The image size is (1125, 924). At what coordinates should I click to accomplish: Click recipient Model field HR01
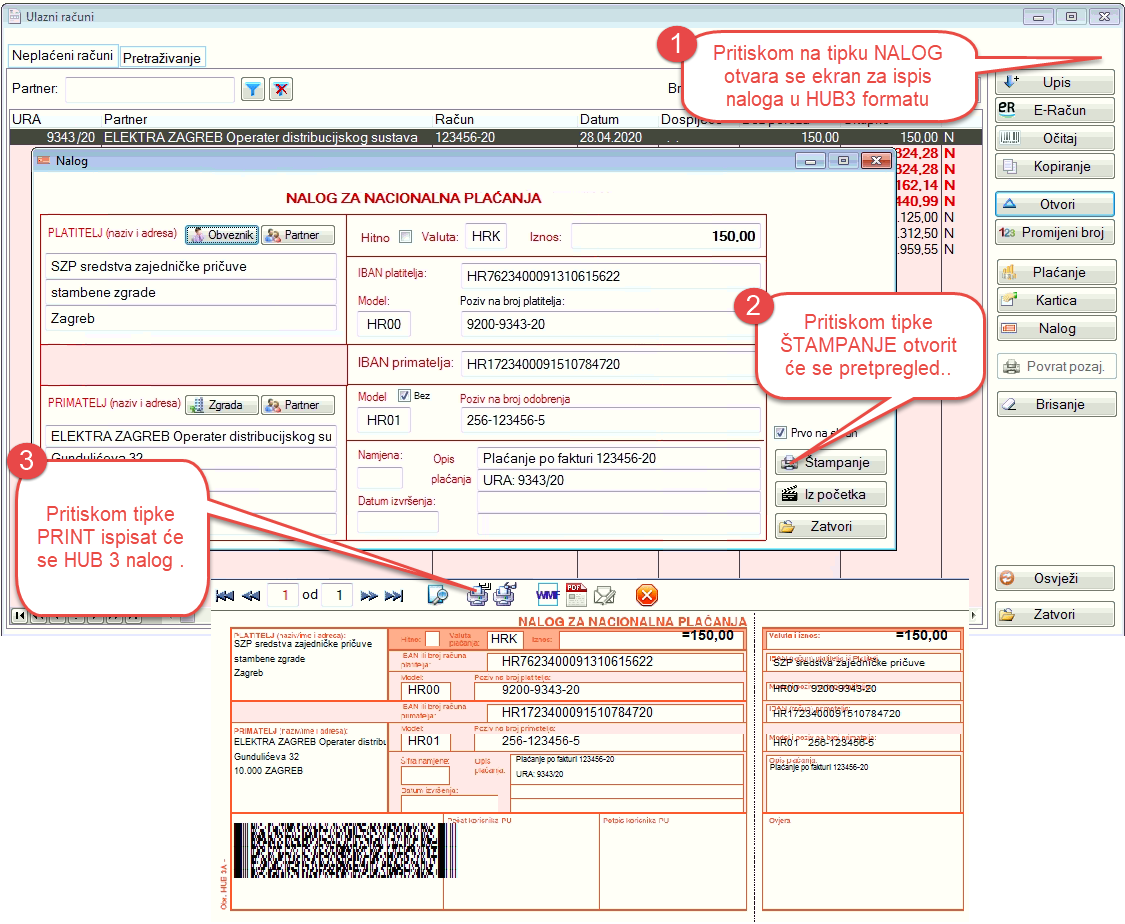click(x=384, y=420)
